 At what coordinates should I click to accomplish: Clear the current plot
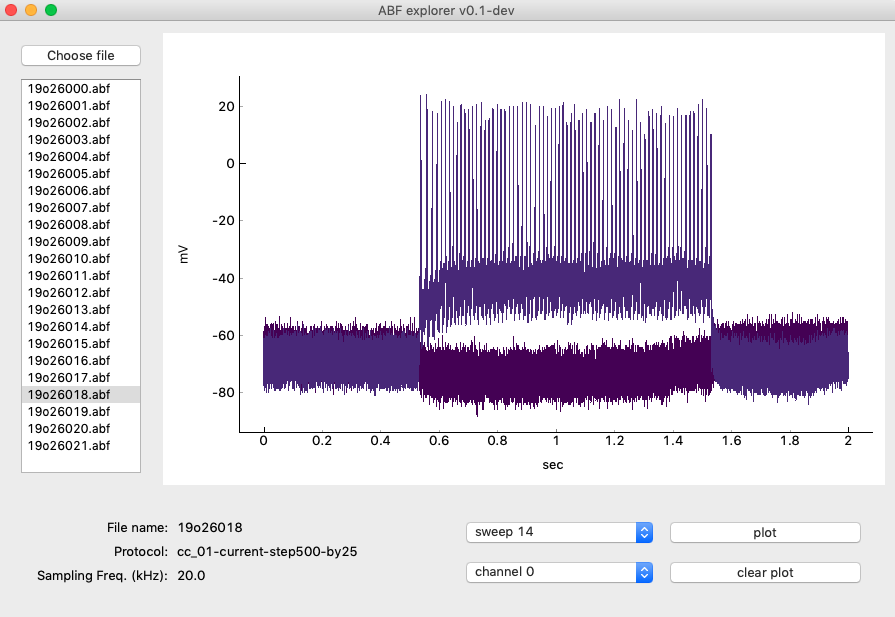pyautogui.click(x=764, y=572)
